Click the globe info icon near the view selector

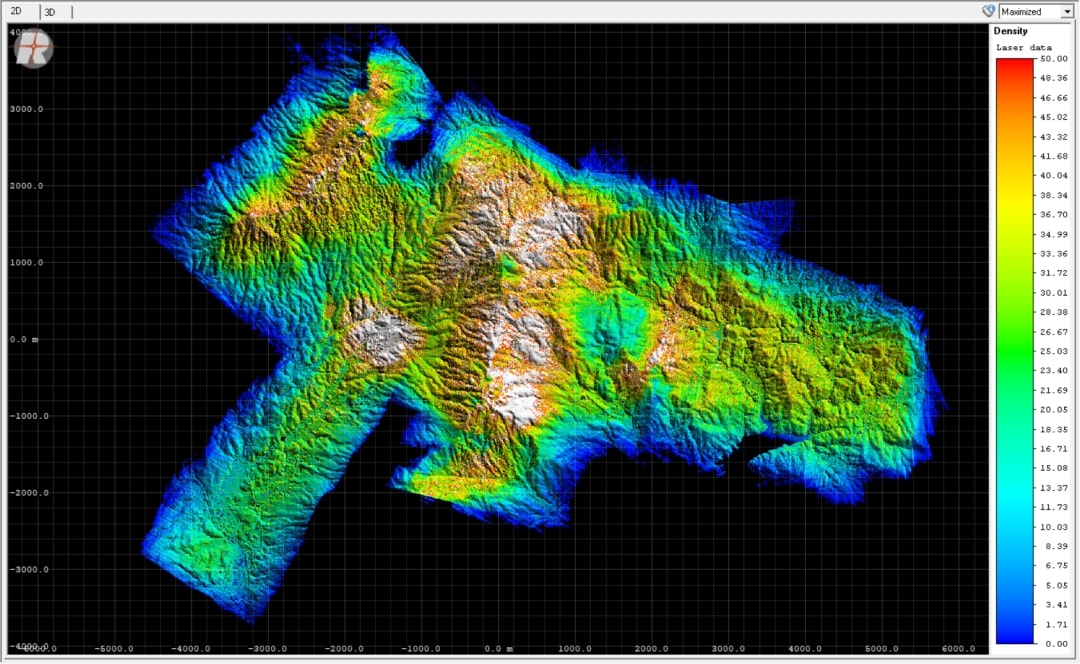(988, 11)
